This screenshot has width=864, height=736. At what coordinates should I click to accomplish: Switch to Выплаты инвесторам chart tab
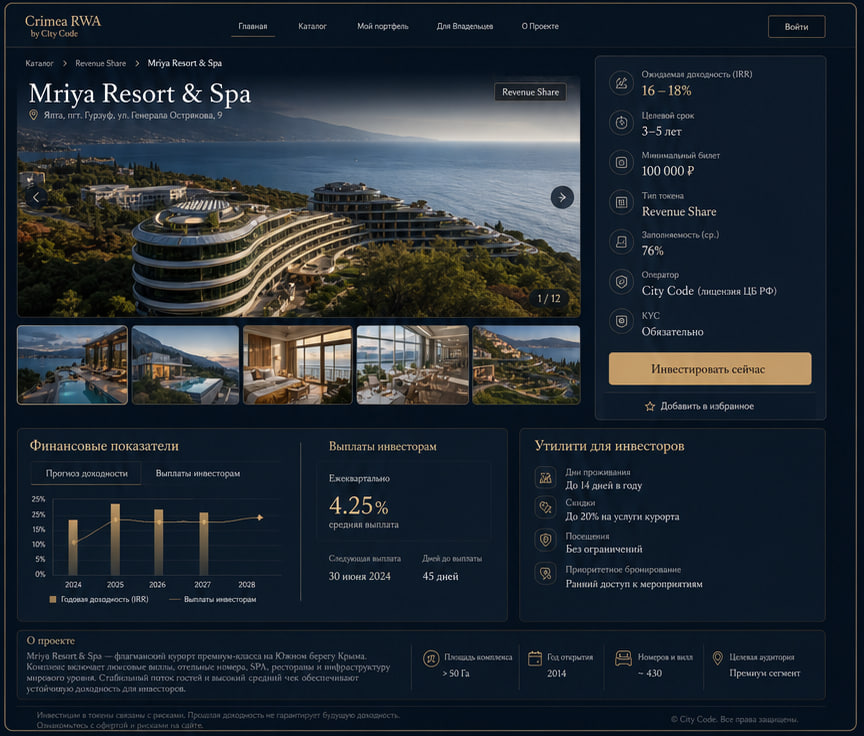tap(197, 473)
